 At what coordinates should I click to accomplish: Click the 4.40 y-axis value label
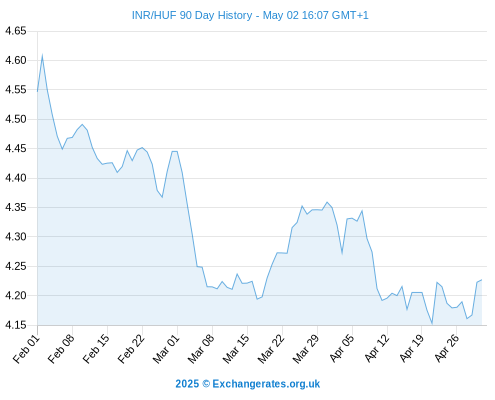15,178
